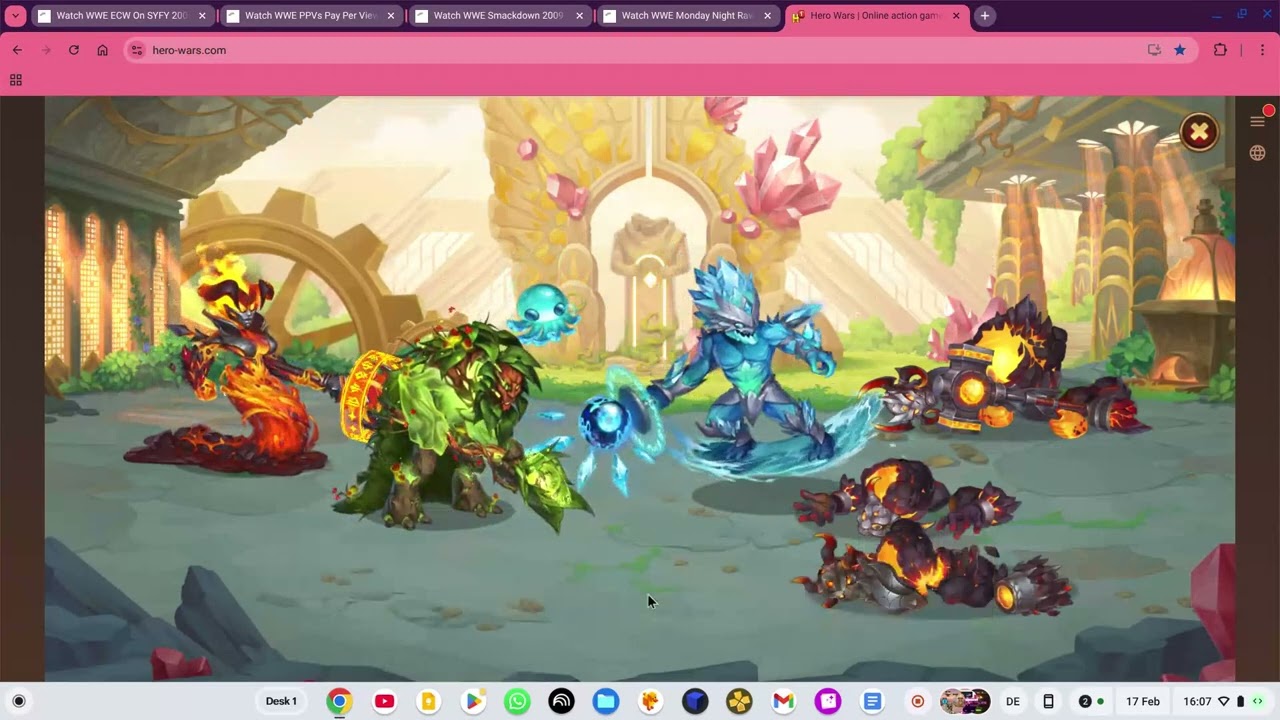The width and height of the screenshot is (1280, 720).
Task: Expand the tab search dropdown
Action: tap(15, 16)
